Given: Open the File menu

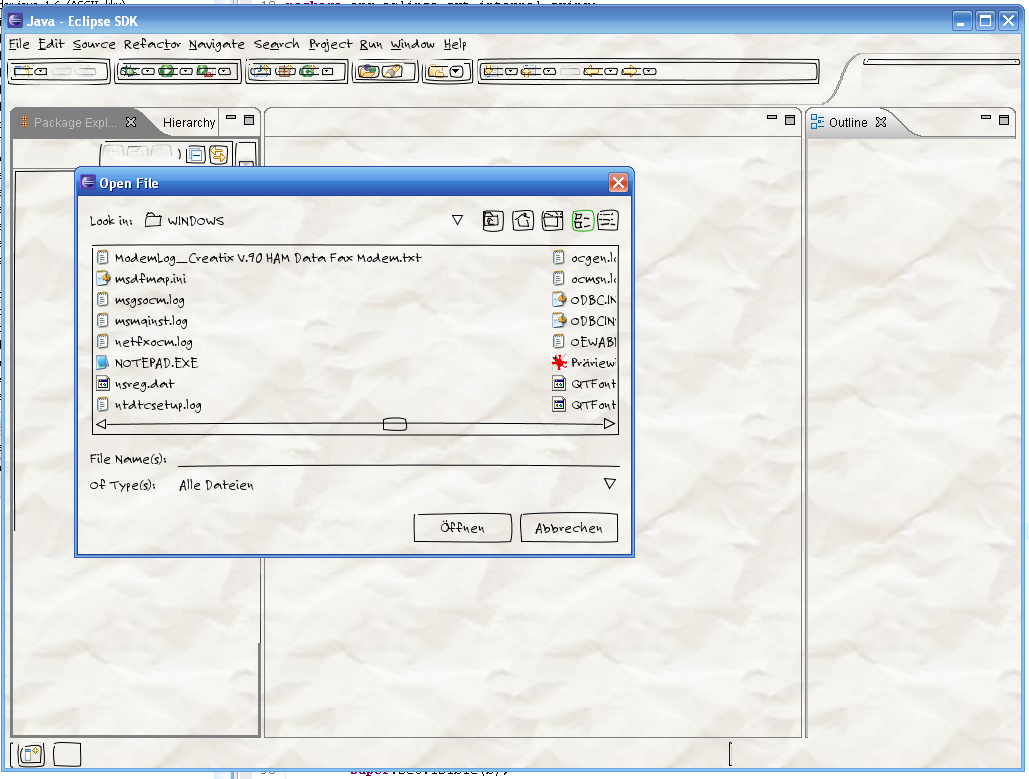Looking at the screenshot, I should [x=19, y=44].
